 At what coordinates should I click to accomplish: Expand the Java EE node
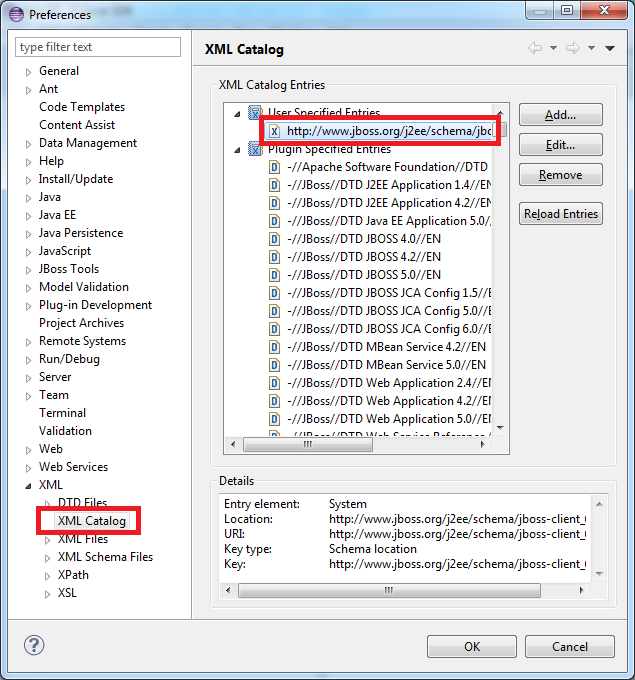click(29, 216)
